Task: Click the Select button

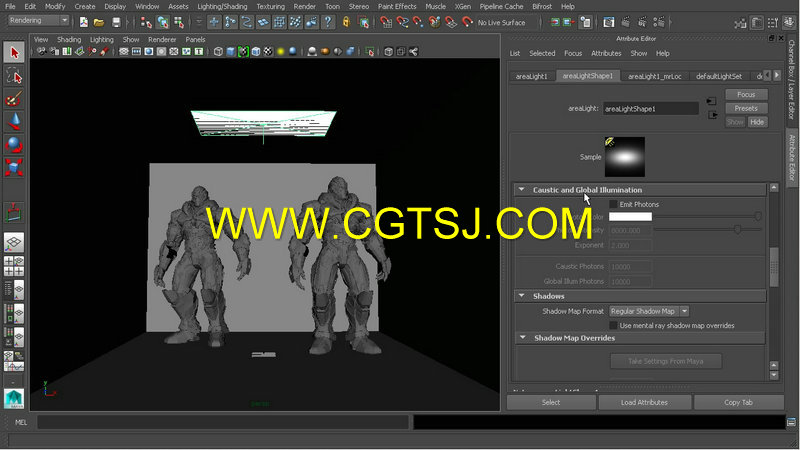Action: (551, 402)
